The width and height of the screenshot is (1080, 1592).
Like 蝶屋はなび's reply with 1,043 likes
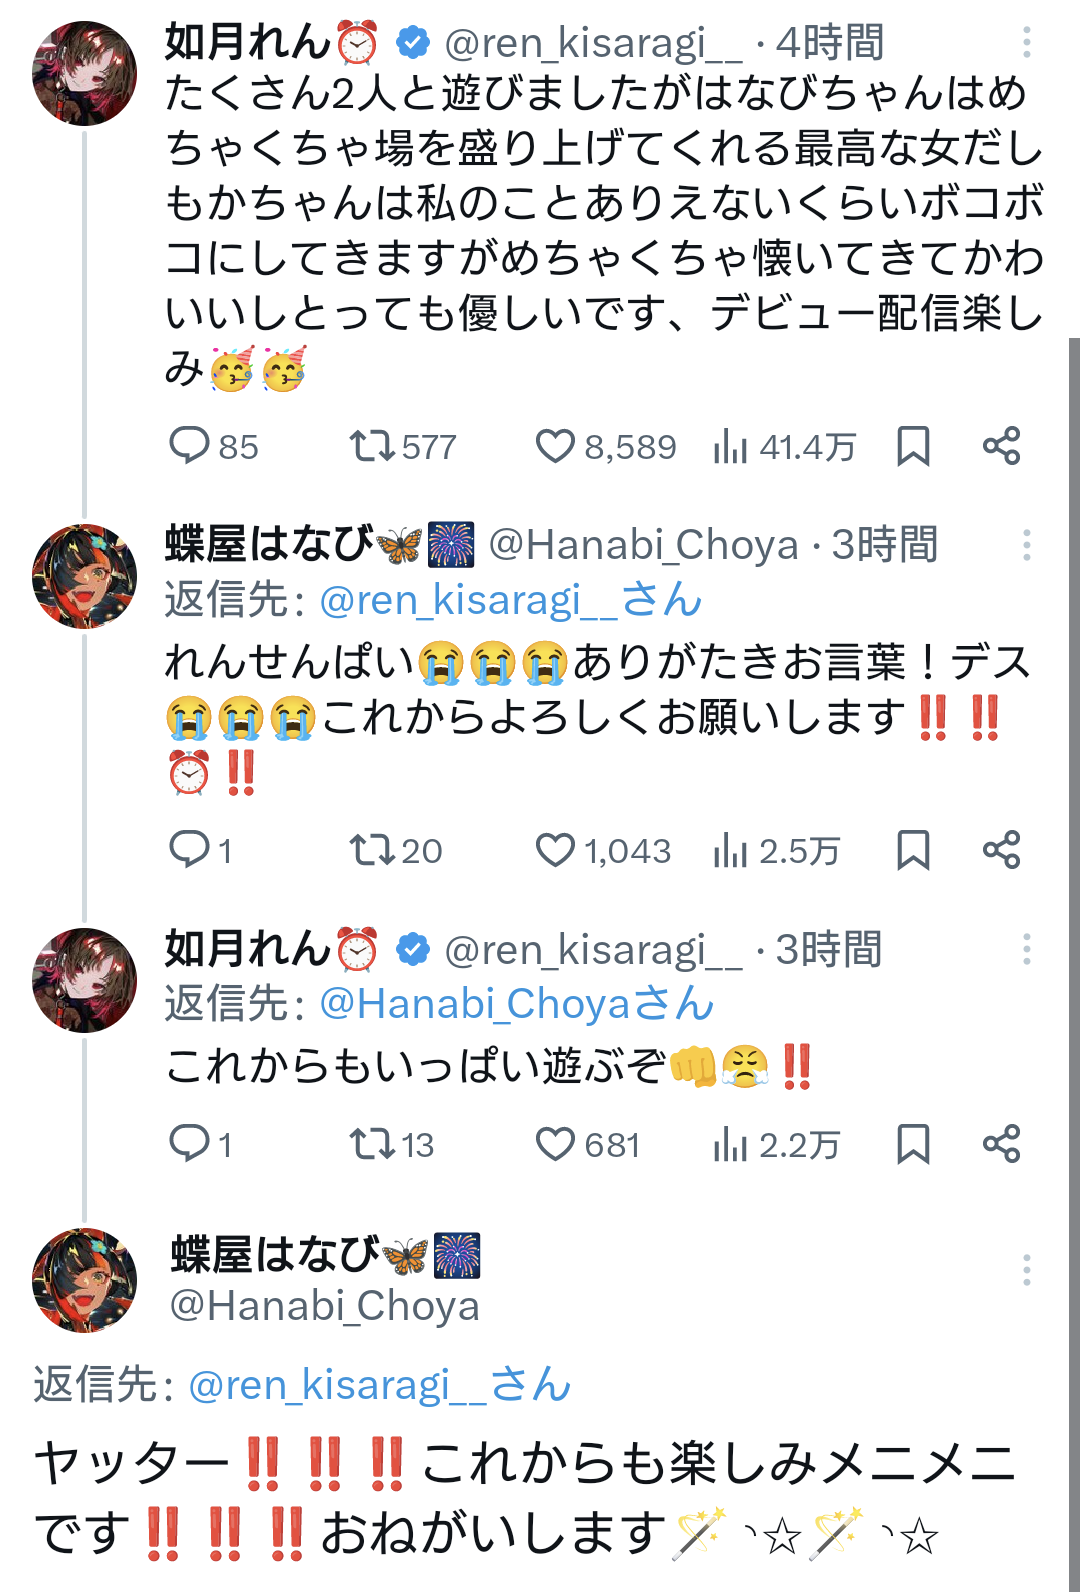555,850
